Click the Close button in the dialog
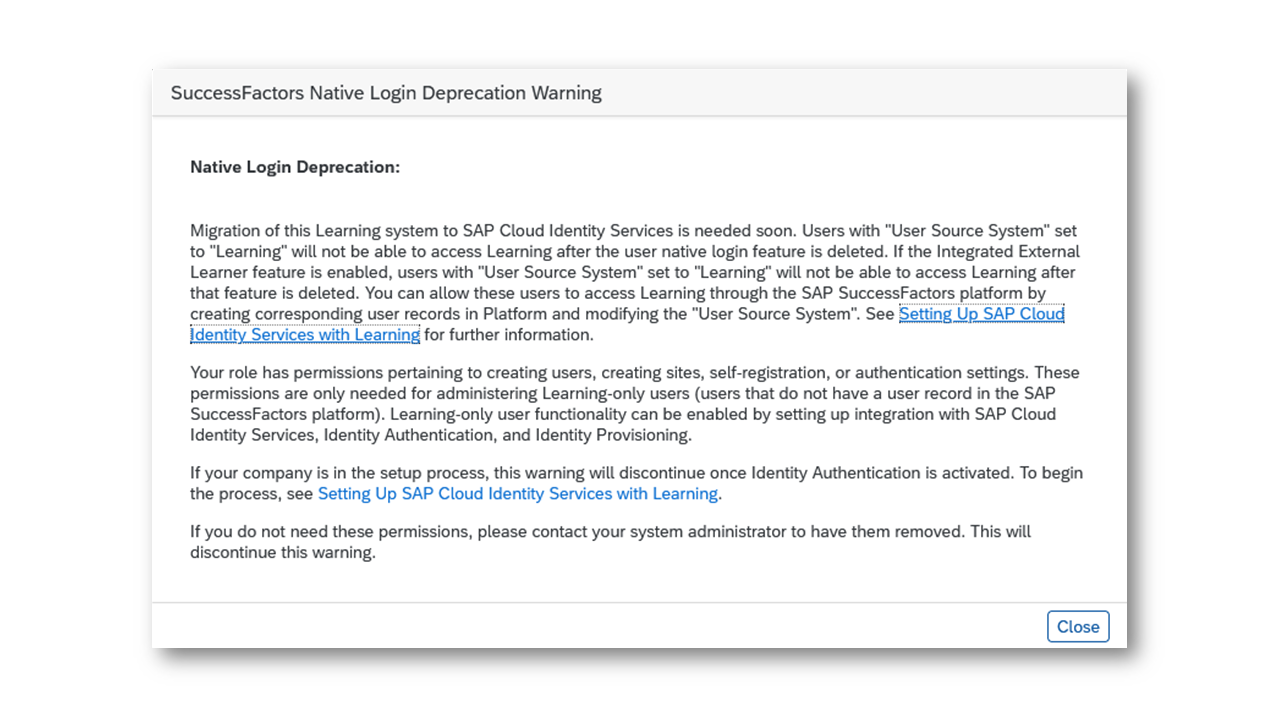Image resolution: width=1280 pixels, height=720 pixels. [1078, 626]
